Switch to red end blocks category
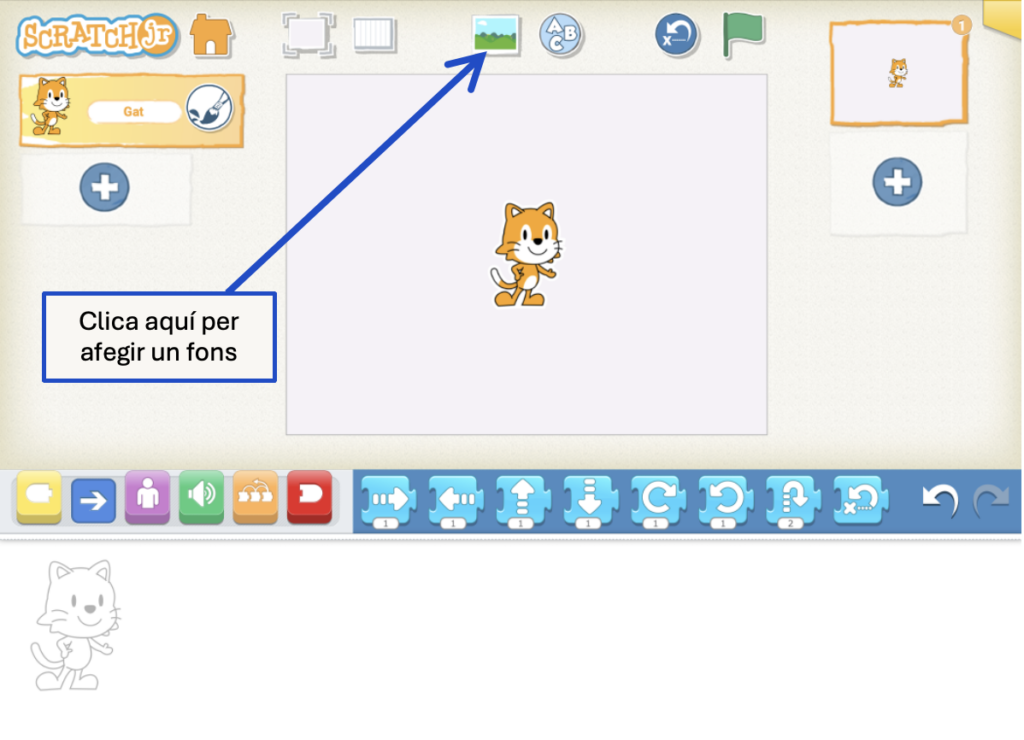Screen dimensions: 1024x740 point(309,497)
